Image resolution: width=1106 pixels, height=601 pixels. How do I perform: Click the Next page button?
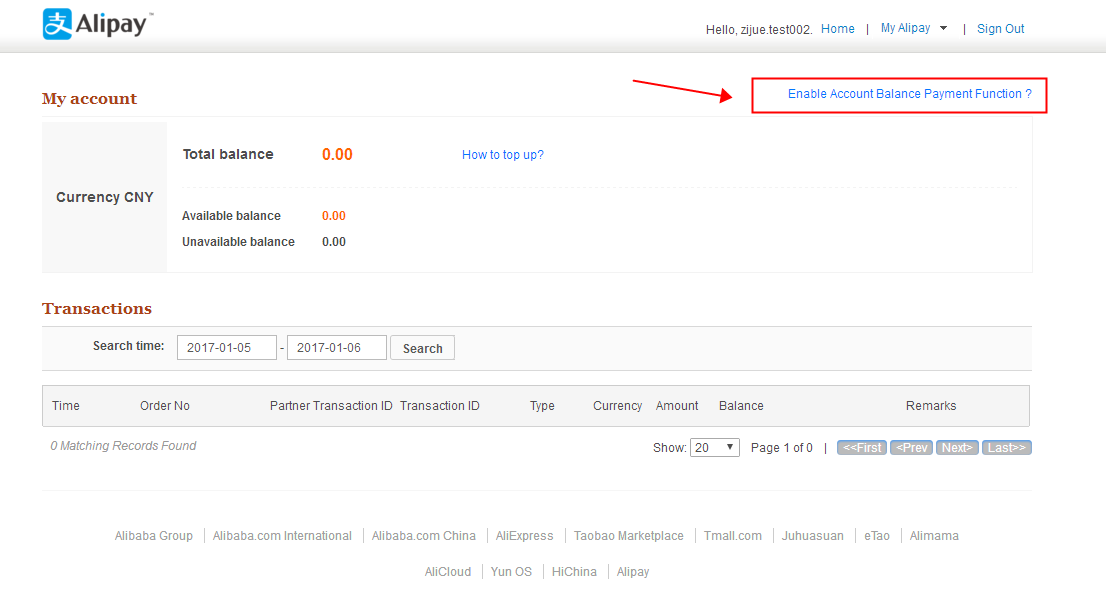pyautogui.click(x=957, y=448)
